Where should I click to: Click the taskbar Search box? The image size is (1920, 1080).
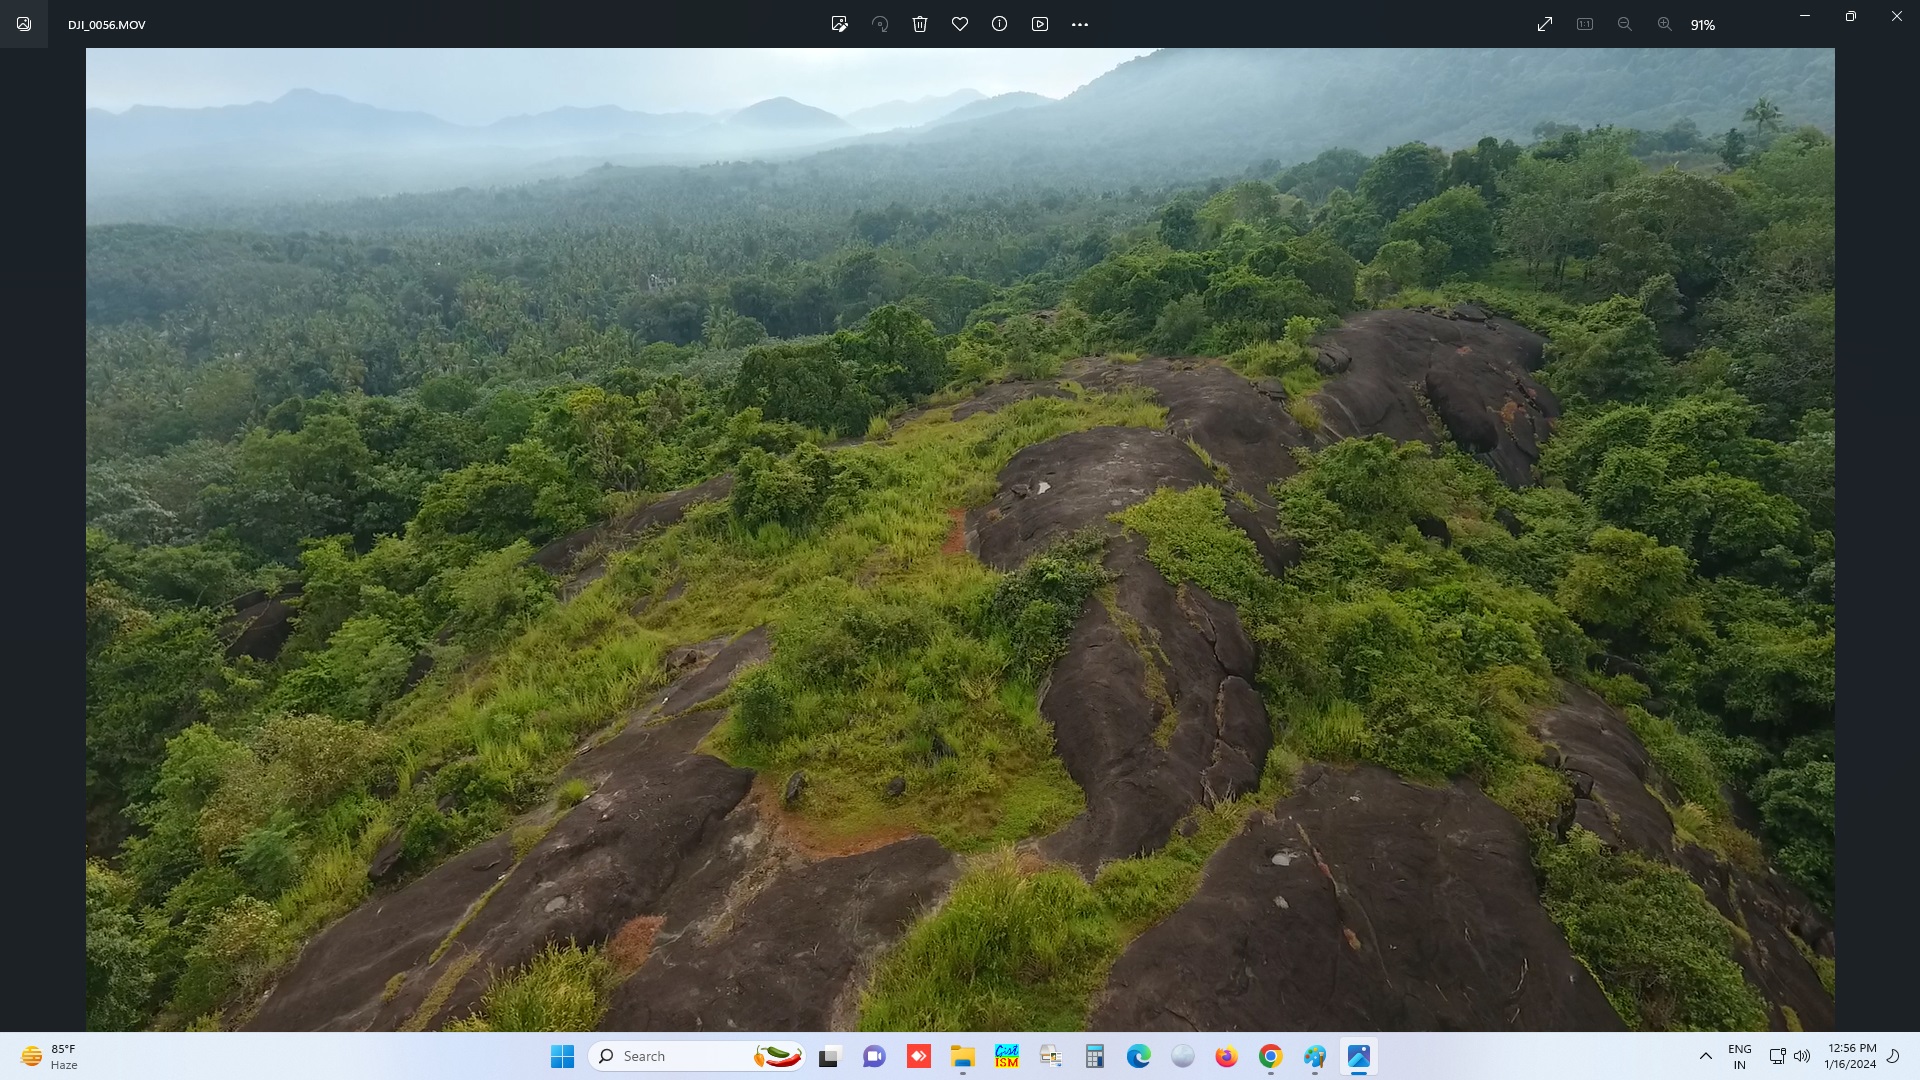click(x=697, y=1056)
